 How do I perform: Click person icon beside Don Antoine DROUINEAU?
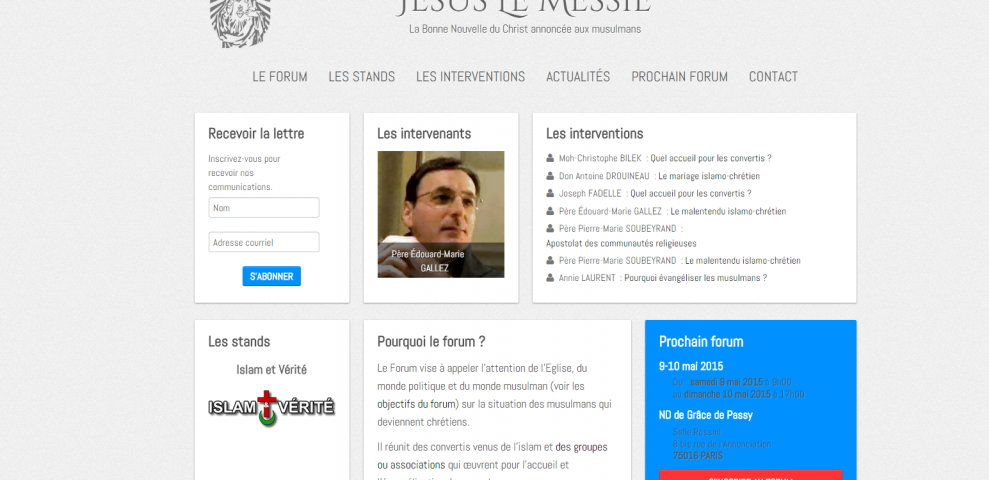click(550, 176)
